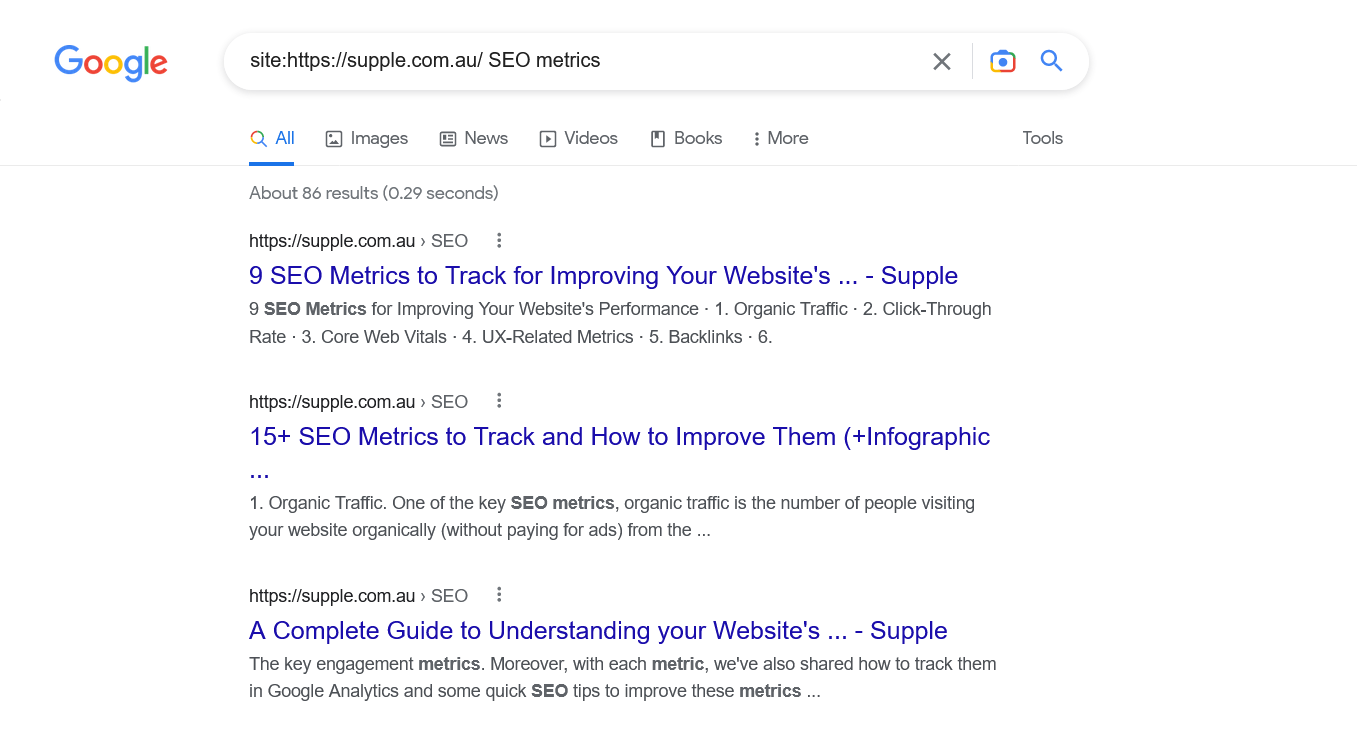Open three-dot menu for 15+ SEO Metrics result
This screenshot has width=1357, height=741.
(x=499, y=401)
